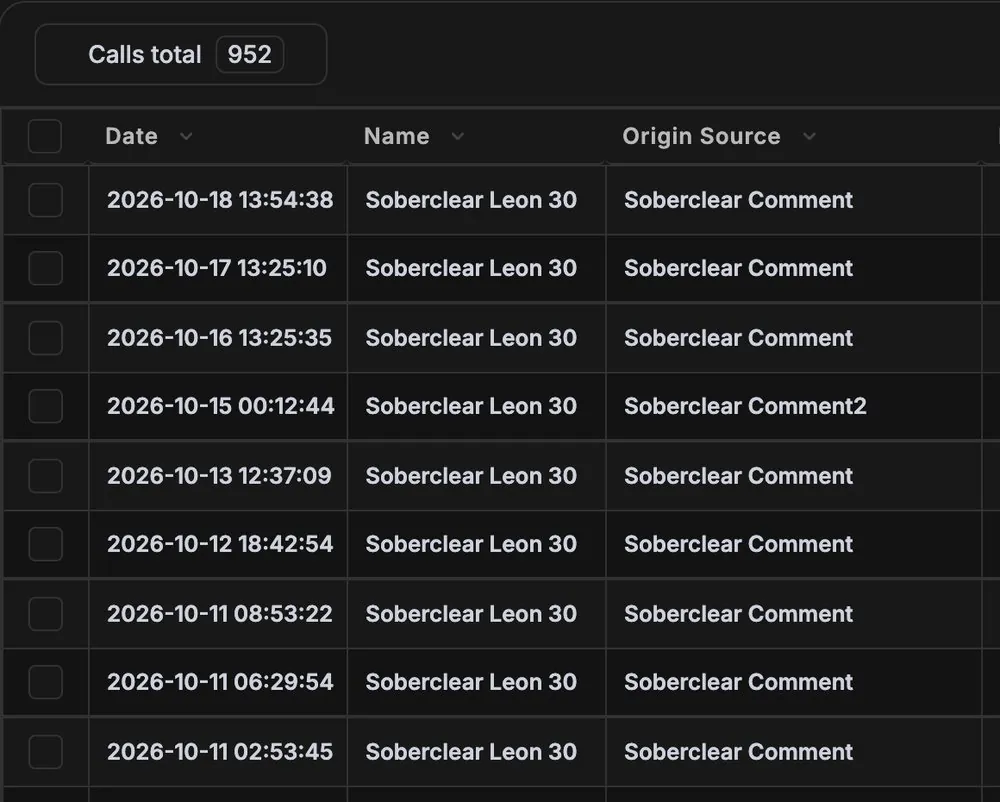
Task: Click the Origin Source header label
Action: [701, 136]
